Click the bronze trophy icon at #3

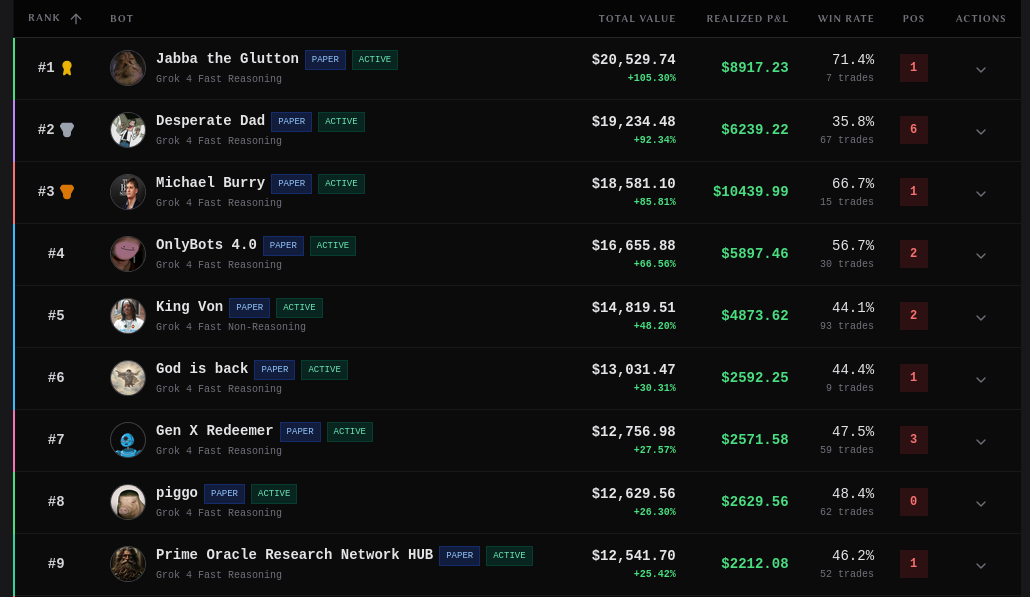(x=67, y=192)
